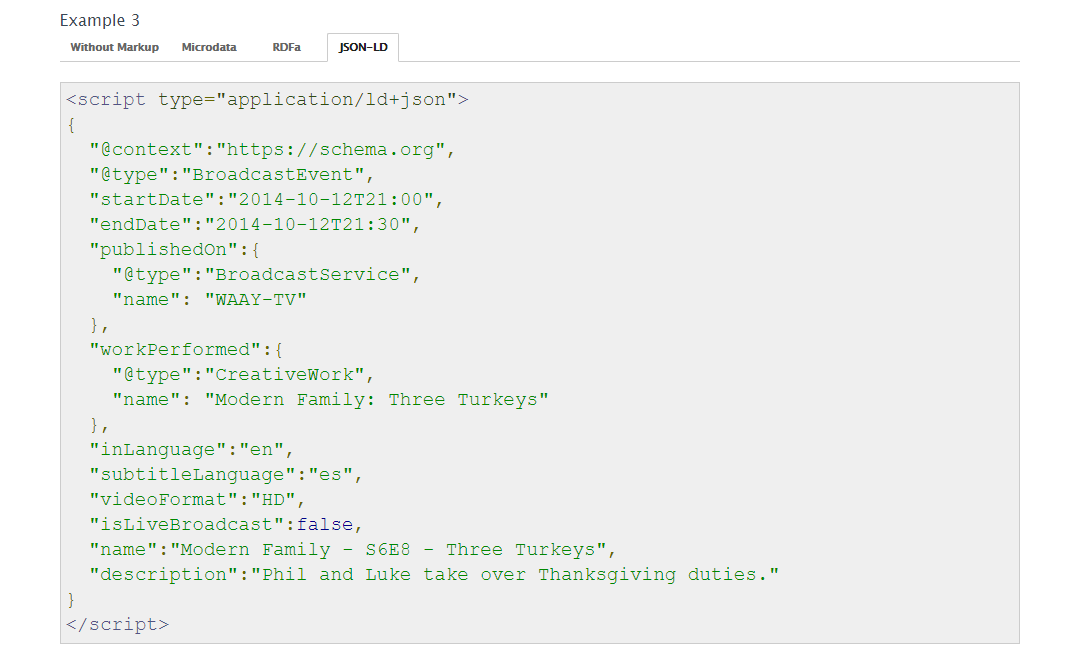The height and width of the screenshot is (669, 1072).
Task: Click the "@context" schema.org line
Action: coord(272,150)
